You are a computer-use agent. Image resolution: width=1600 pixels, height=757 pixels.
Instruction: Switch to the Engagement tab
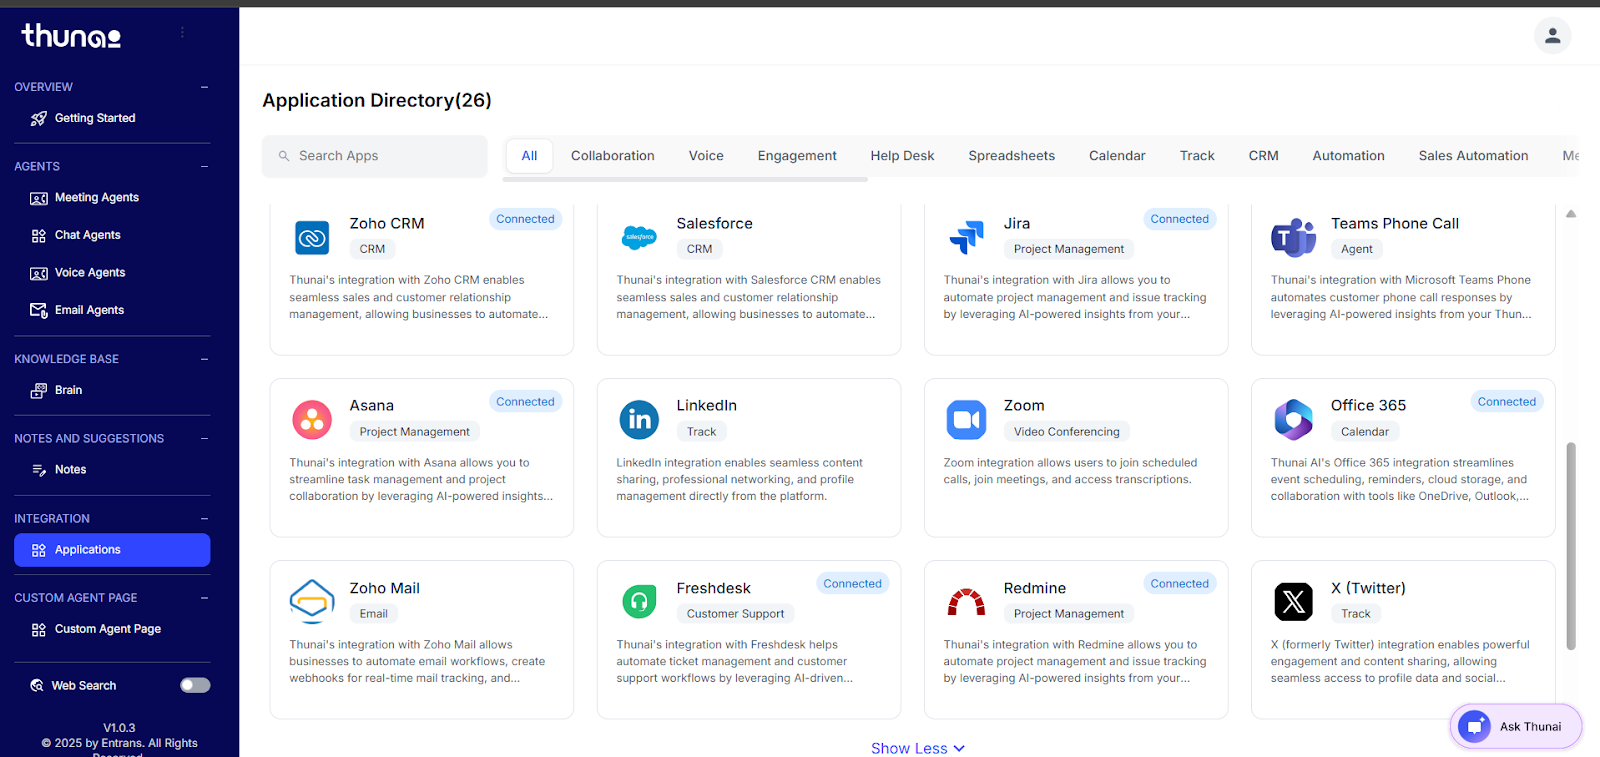click(x=797, y=156)
